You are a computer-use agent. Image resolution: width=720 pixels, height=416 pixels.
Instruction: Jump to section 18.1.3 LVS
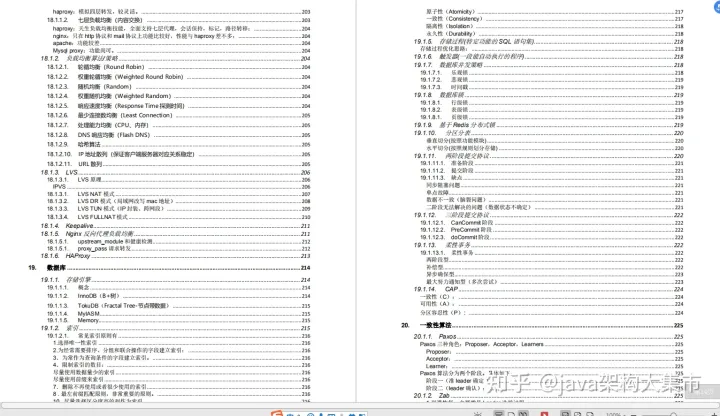click(x=175, y=172)
